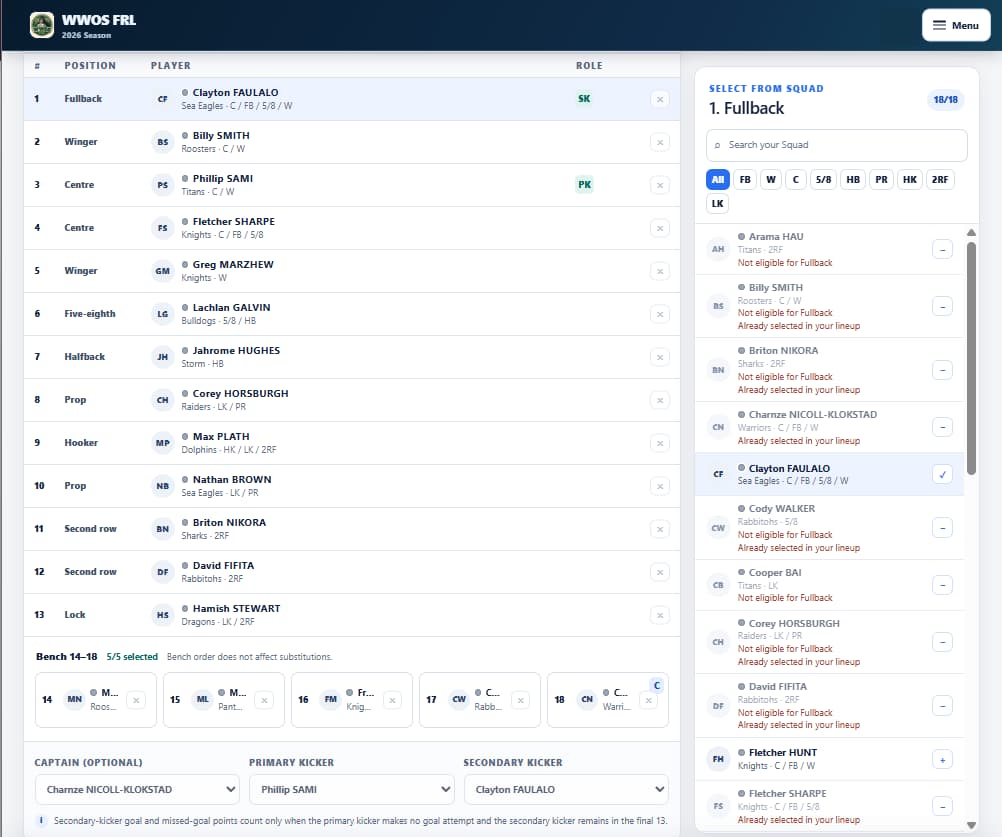Remove bench player 14 MN
1002x837 pixels.
point(136,700)
